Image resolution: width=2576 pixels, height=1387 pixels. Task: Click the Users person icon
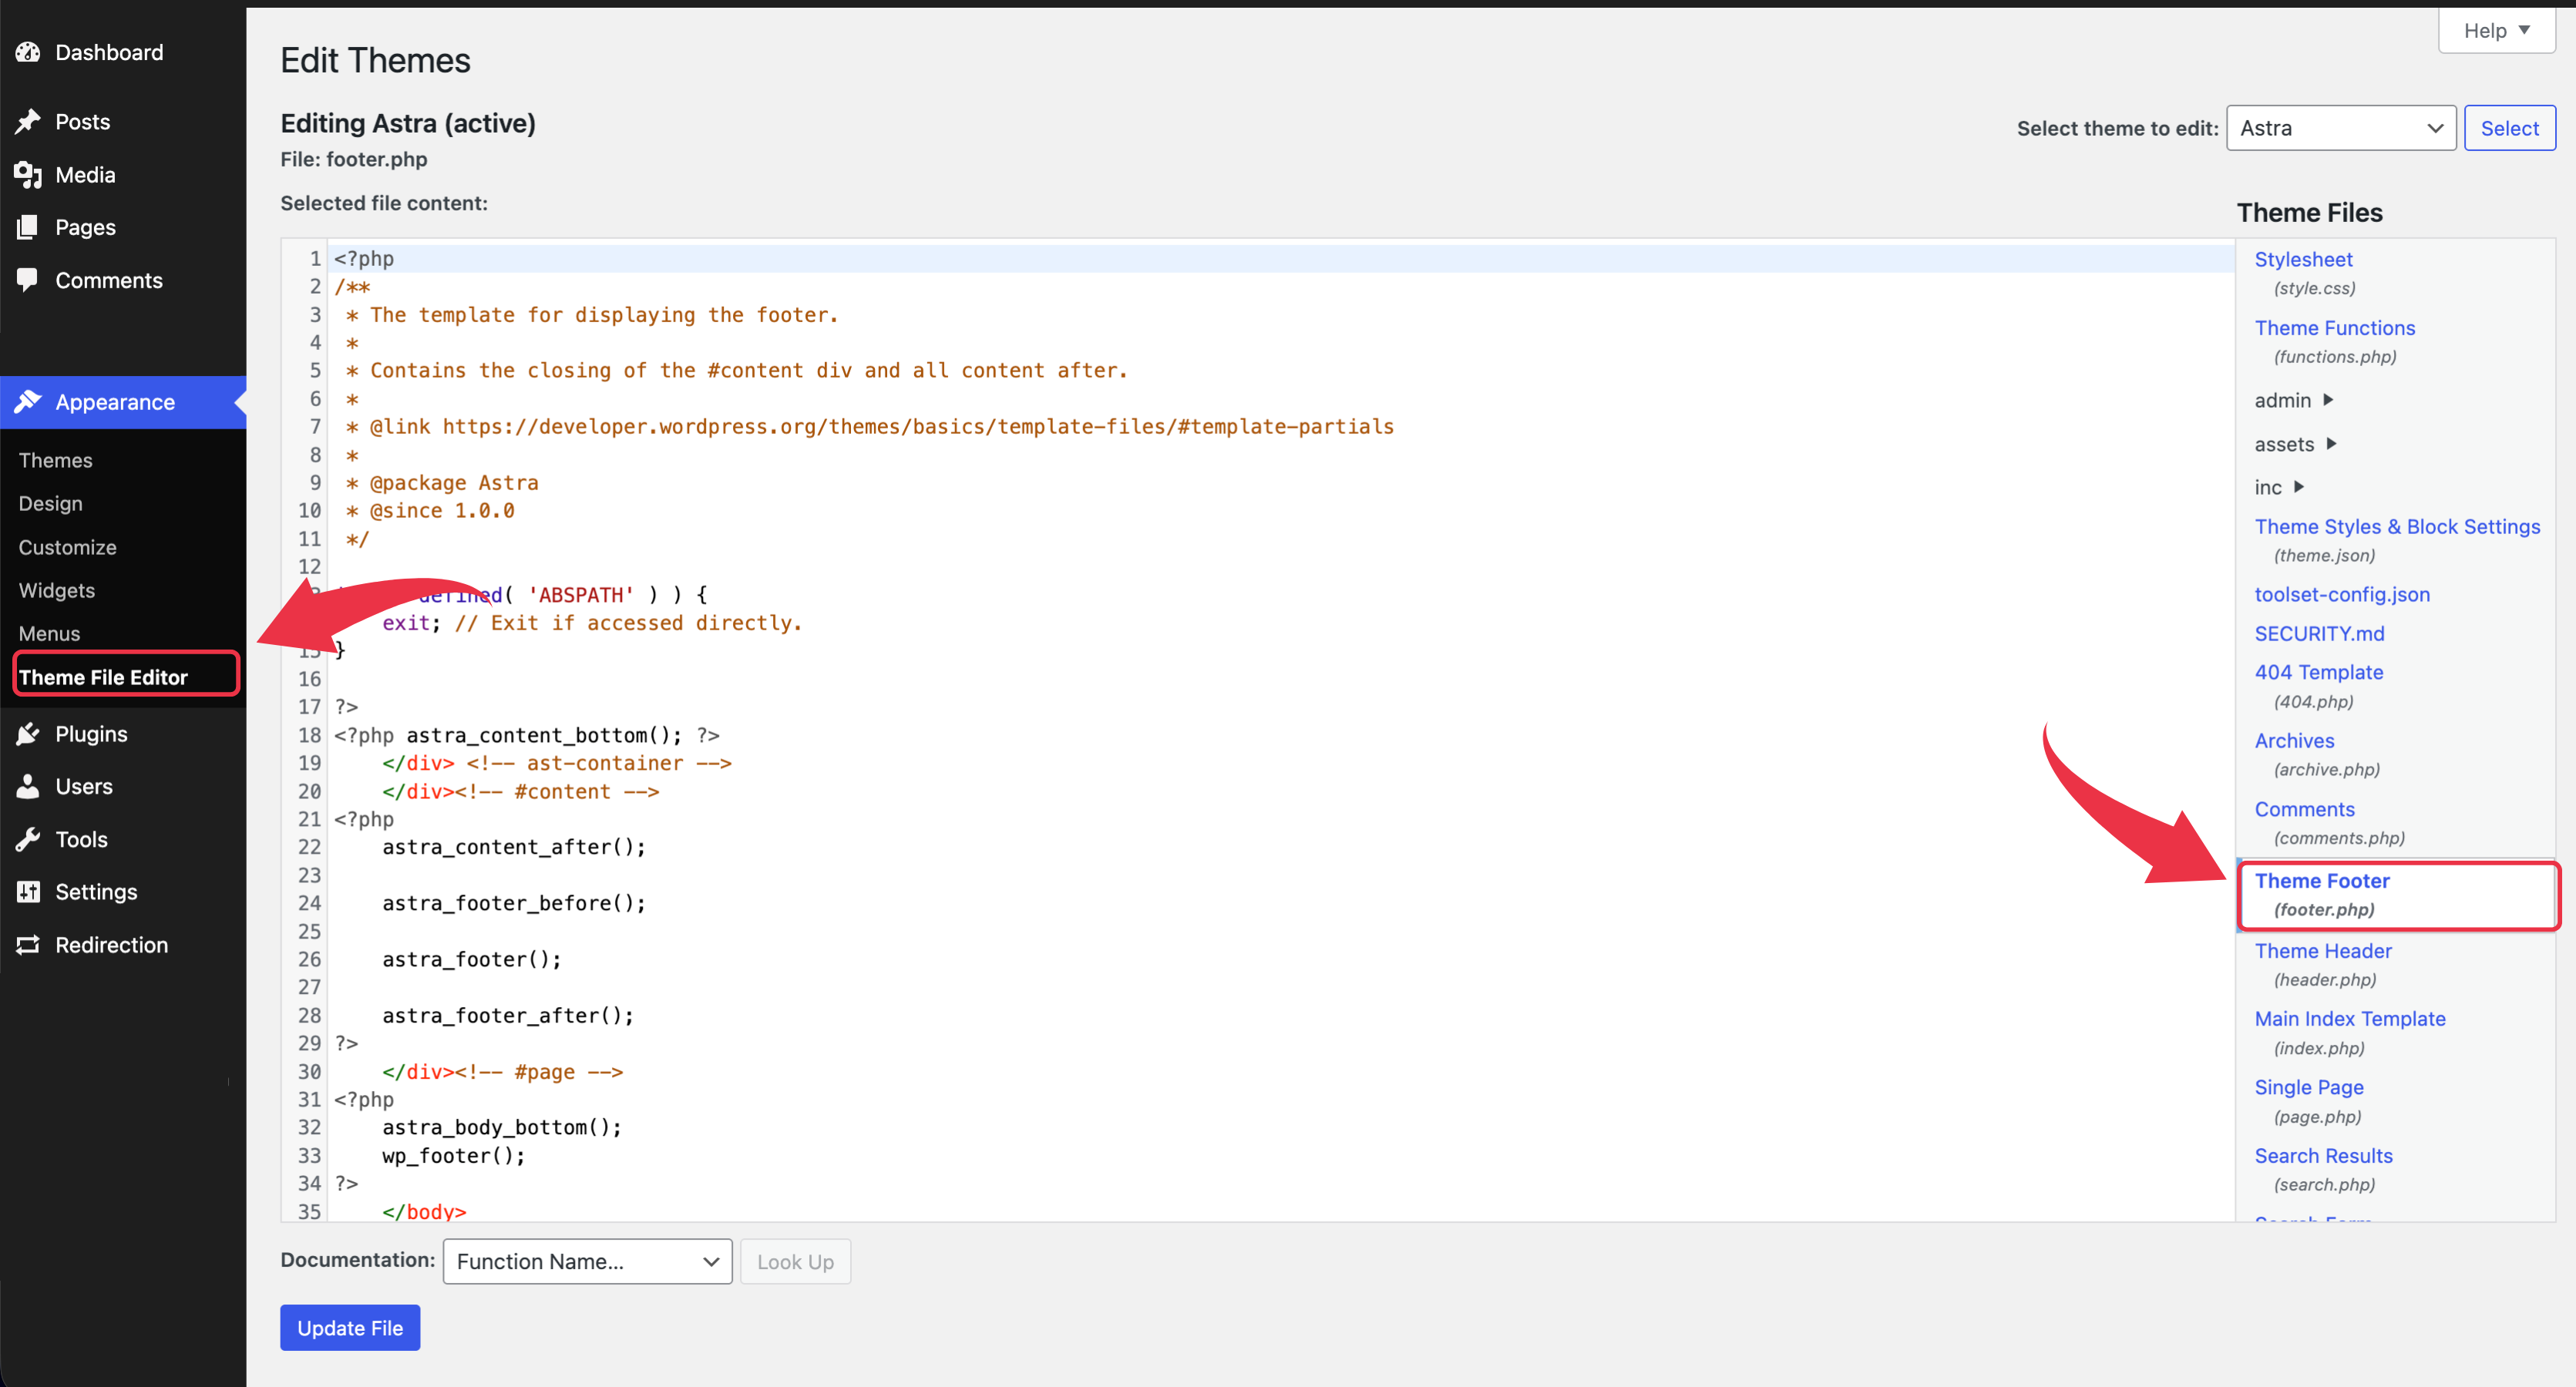[28, 786]
